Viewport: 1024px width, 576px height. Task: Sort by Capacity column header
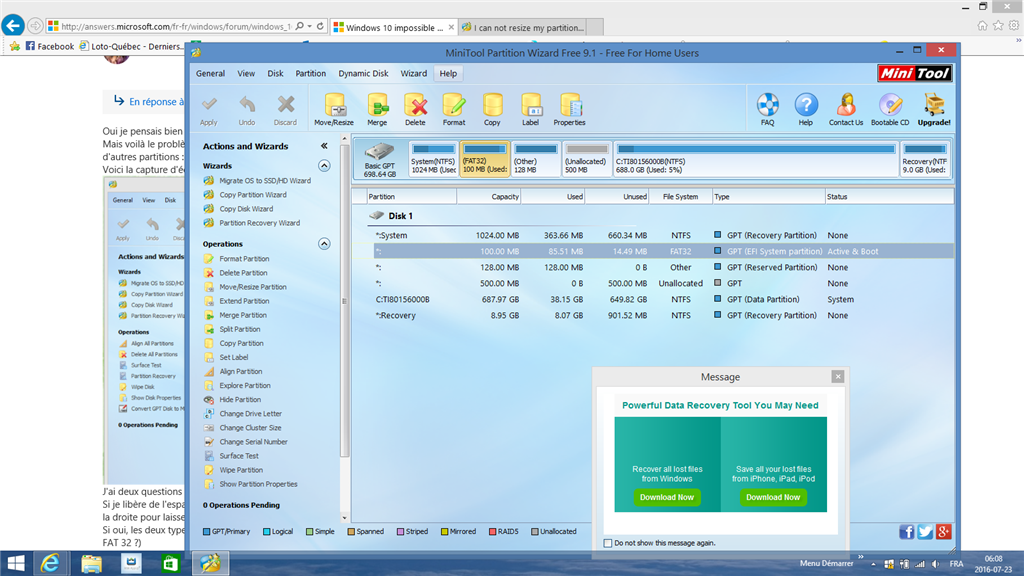pos(488,197)
